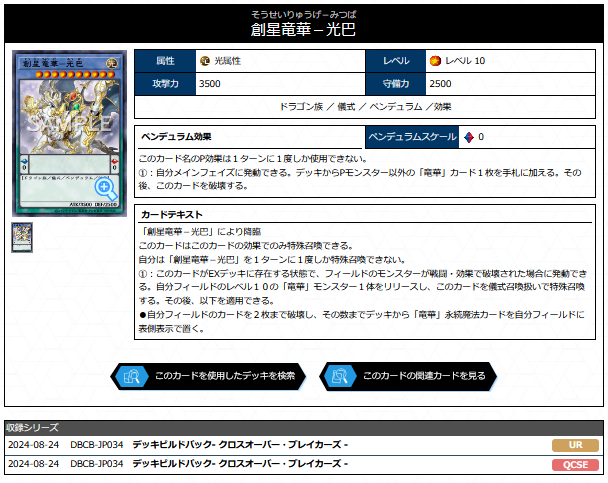
Task: Click the type line ドラゴン族／儀式／ペンデュラム／効果
Action: 365,107
